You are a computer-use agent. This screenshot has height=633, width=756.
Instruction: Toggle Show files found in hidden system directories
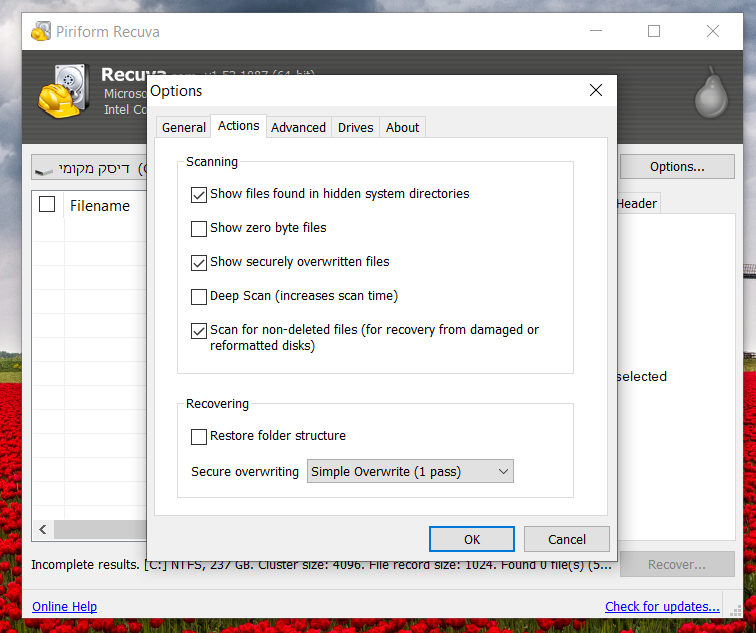pyautogui.click(x=199, y=195)
